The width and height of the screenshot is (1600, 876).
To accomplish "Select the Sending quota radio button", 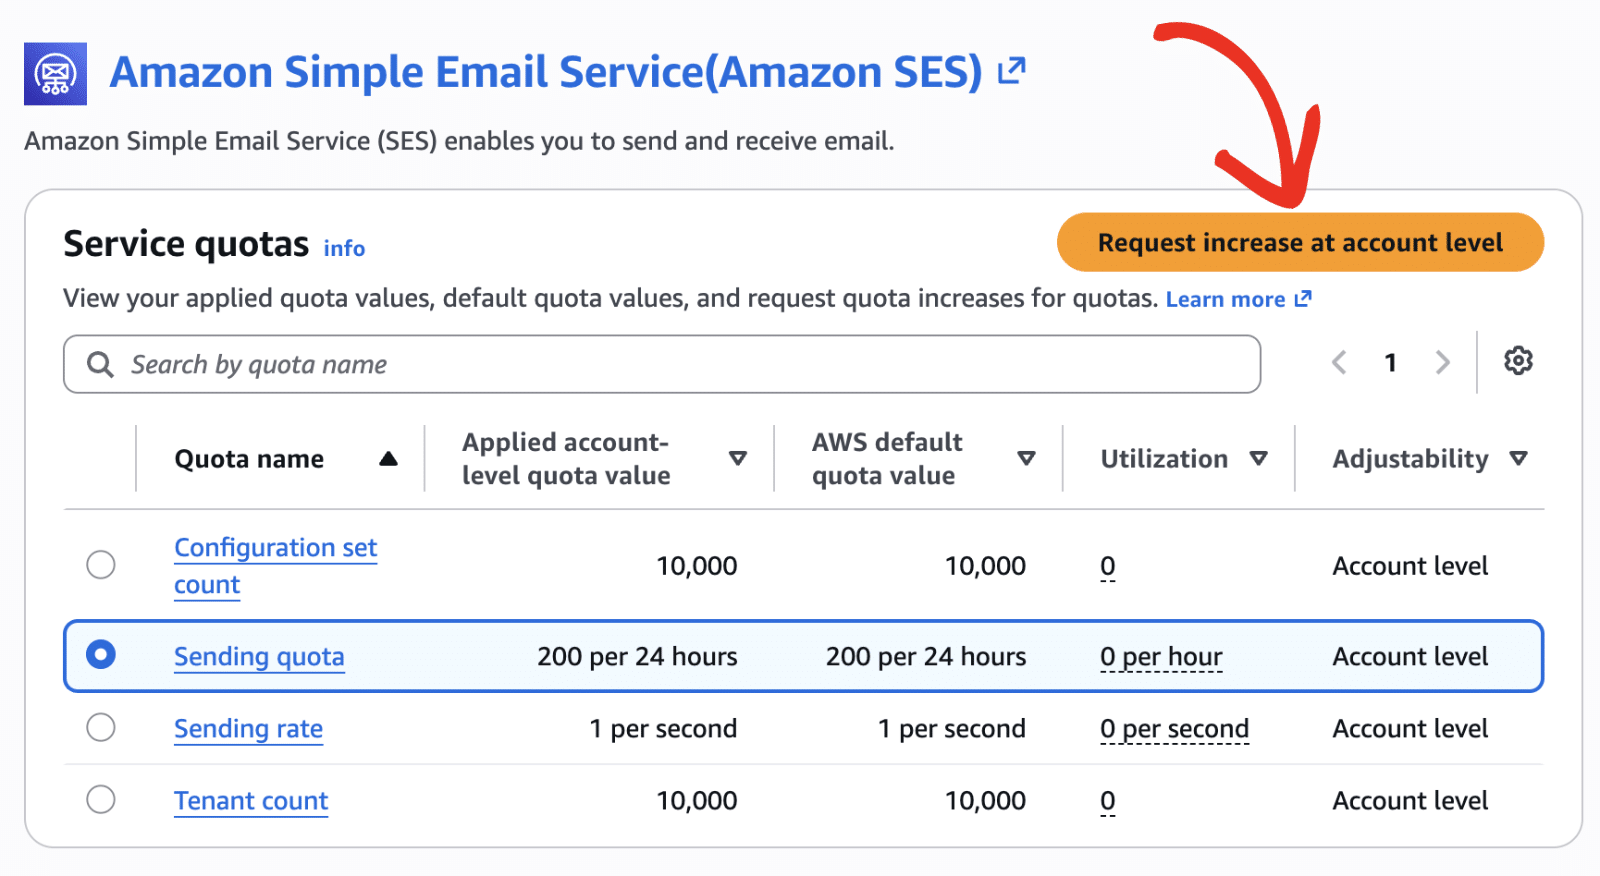I will click(x=101, y=655).
